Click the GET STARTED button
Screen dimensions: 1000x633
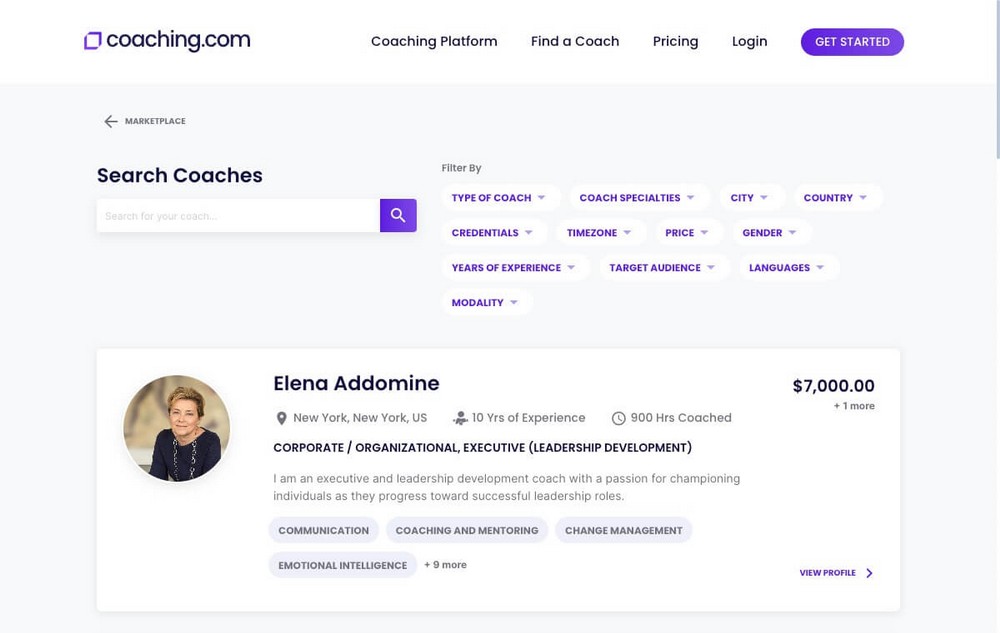[x=852, y=42]
